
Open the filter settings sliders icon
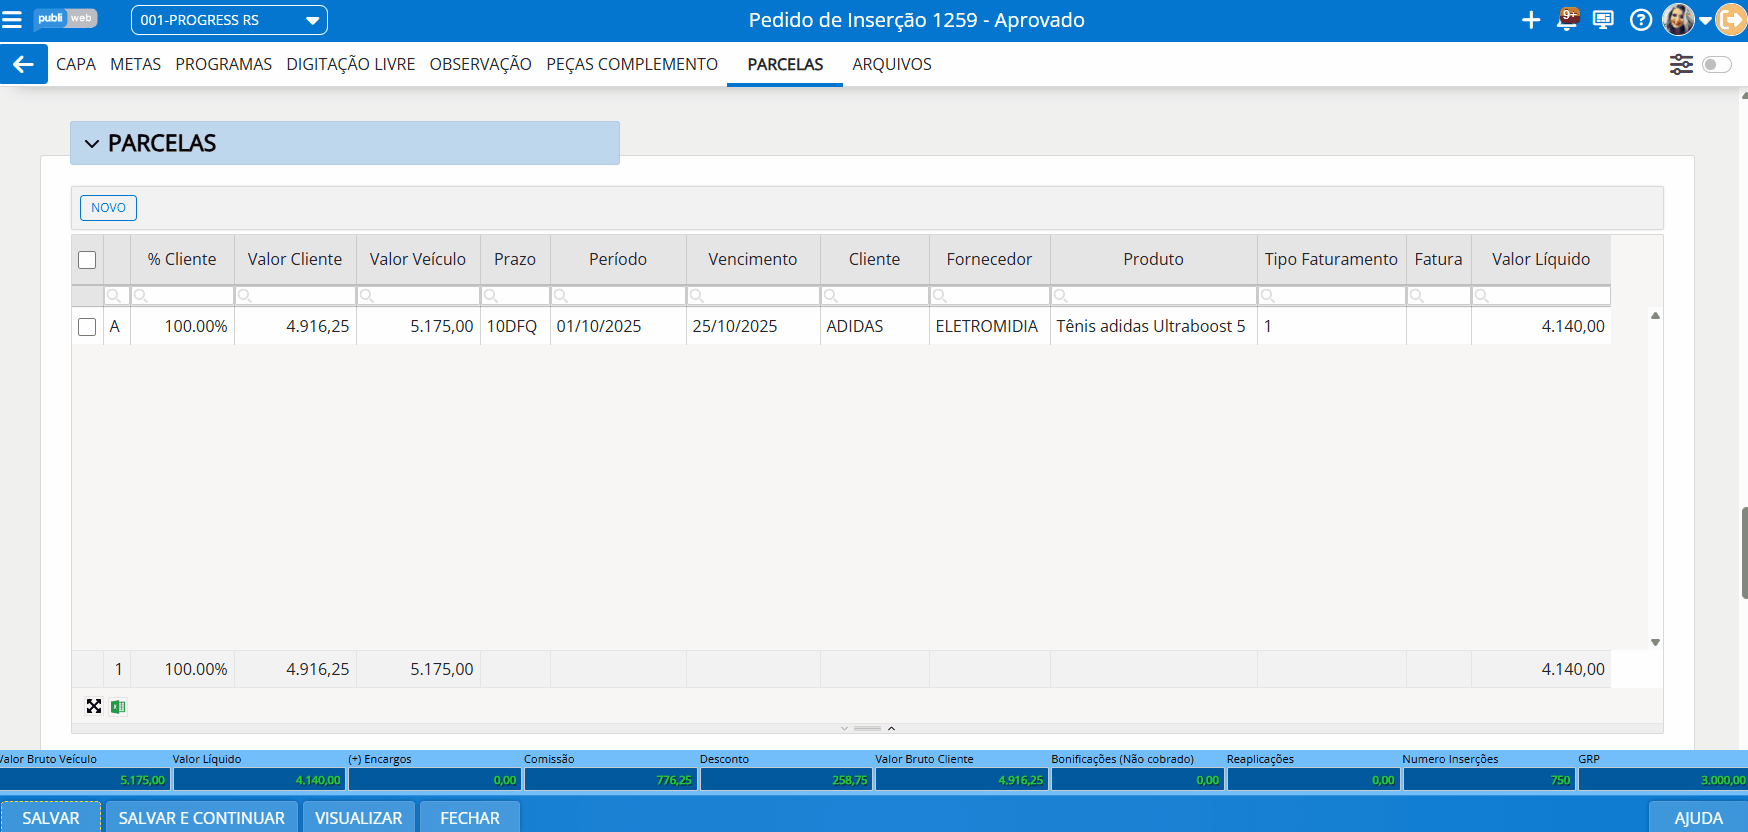coord(1681,65)
